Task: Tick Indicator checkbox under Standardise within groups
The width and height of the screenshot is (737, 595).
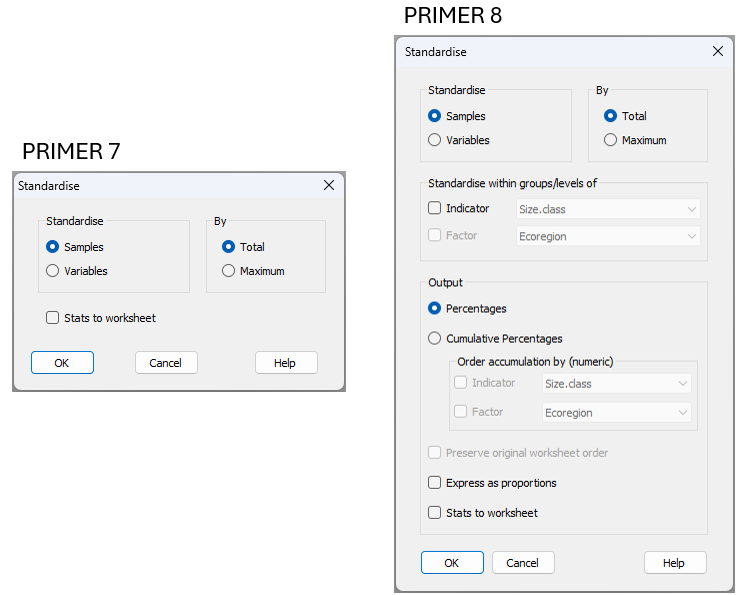Action: point(435,208)
